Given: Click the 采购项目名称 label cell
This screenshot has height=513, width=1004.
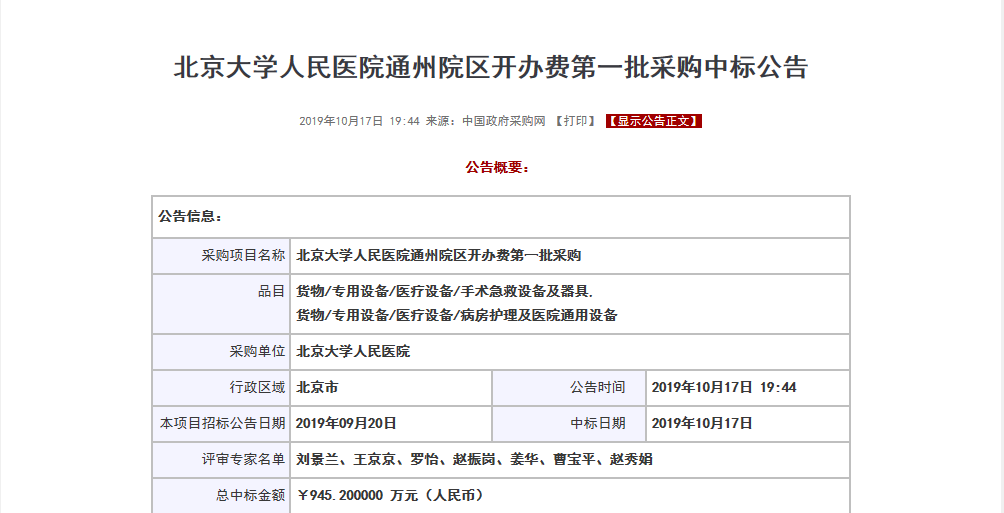Looking at the screenshot, I should coord(222,256).
